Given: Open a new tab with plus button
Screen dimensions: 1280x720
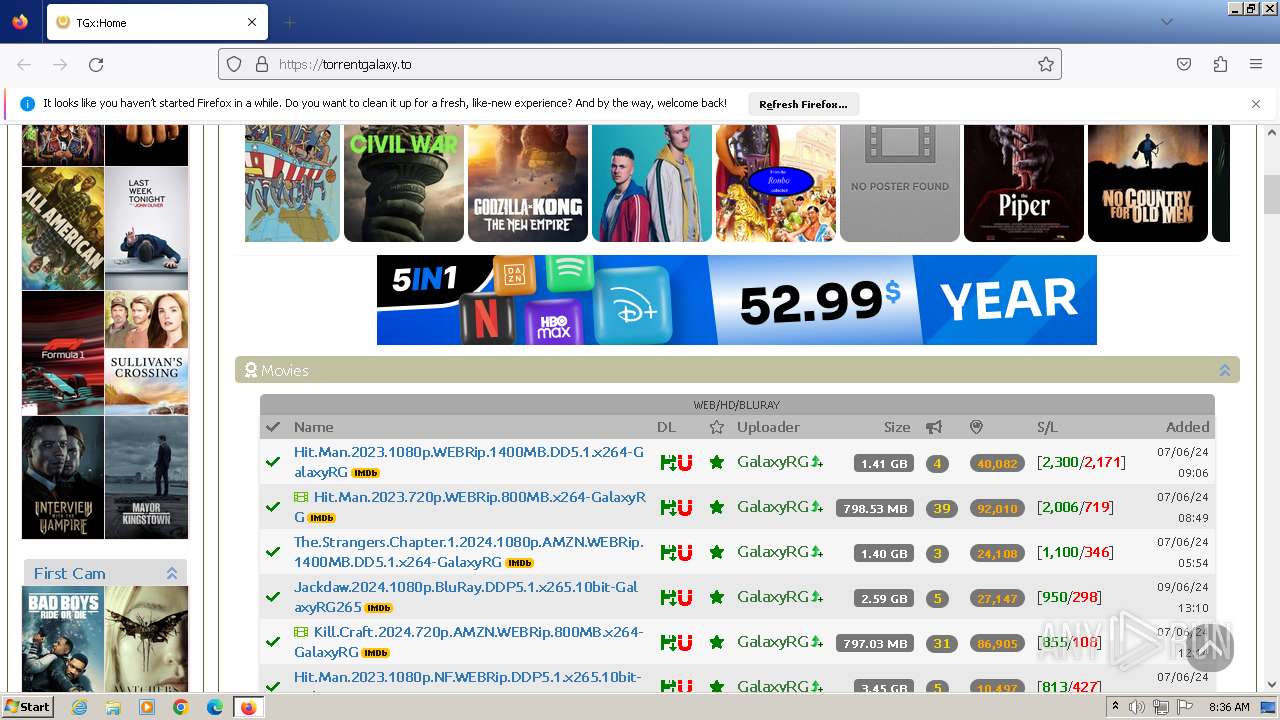Looking at the screenshot, I should (289, 22).
